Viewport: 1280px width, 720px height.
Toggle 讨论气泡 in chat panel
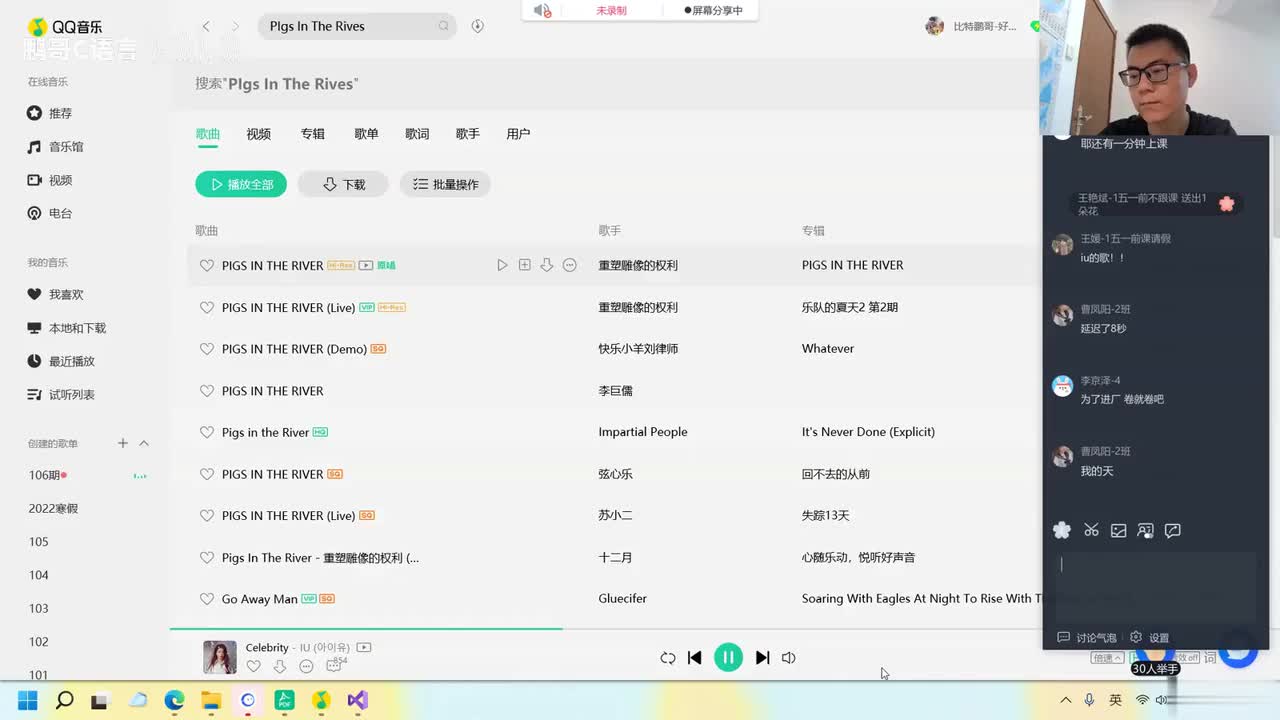(1087, 637)
